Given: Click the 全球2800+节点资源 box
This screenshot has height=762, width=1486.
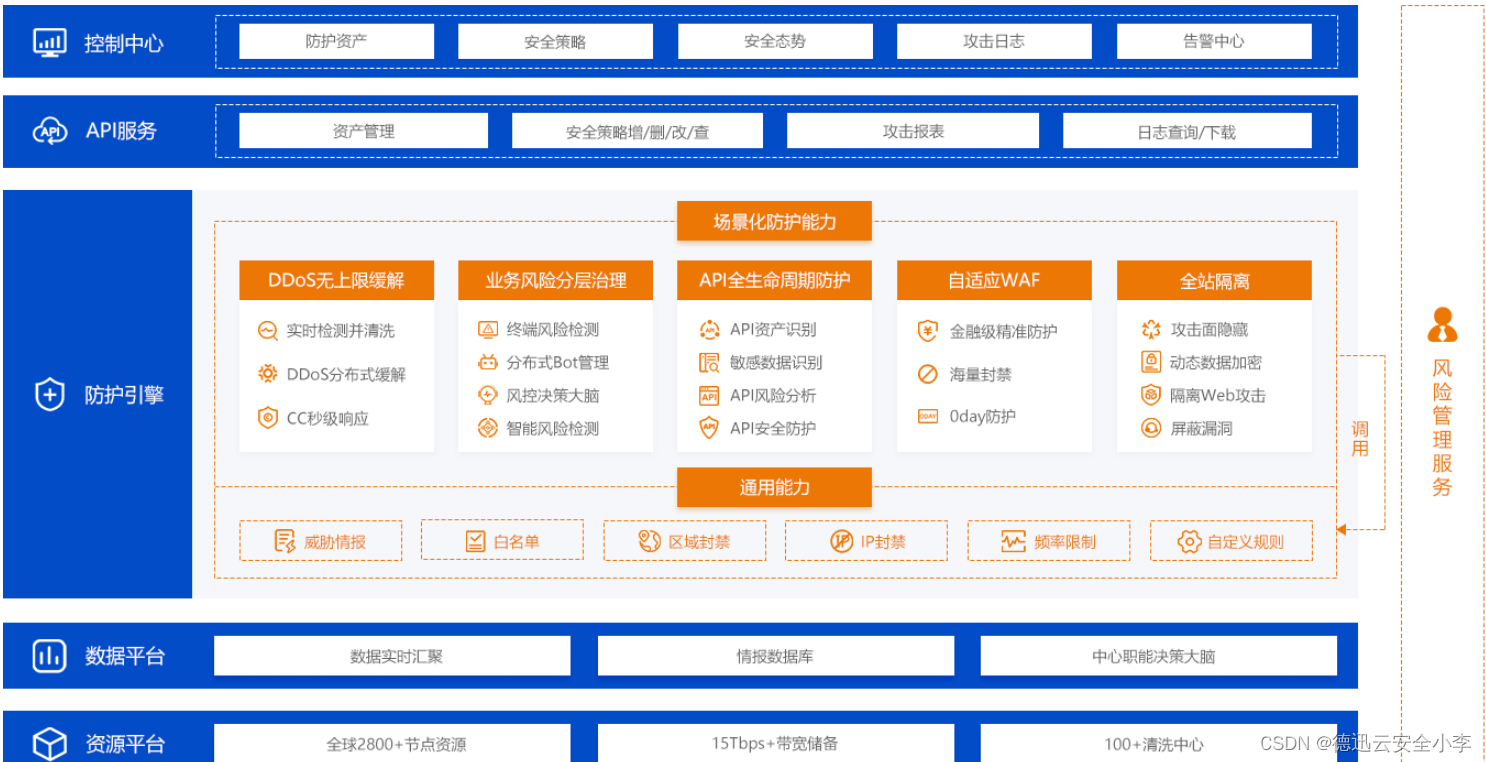Looking at the screenshot, I should pos(392,743).
